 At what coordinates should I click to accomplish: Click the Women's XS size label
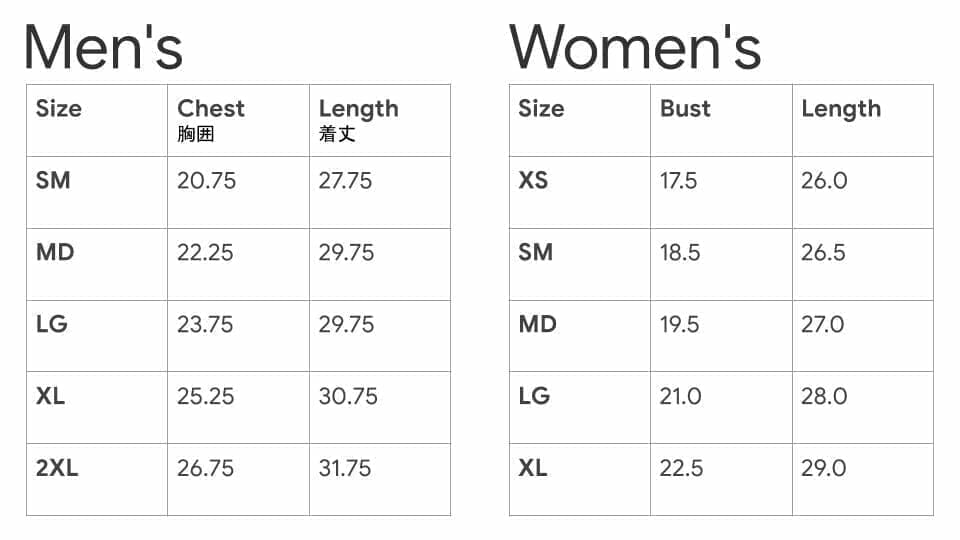point(533,180)
